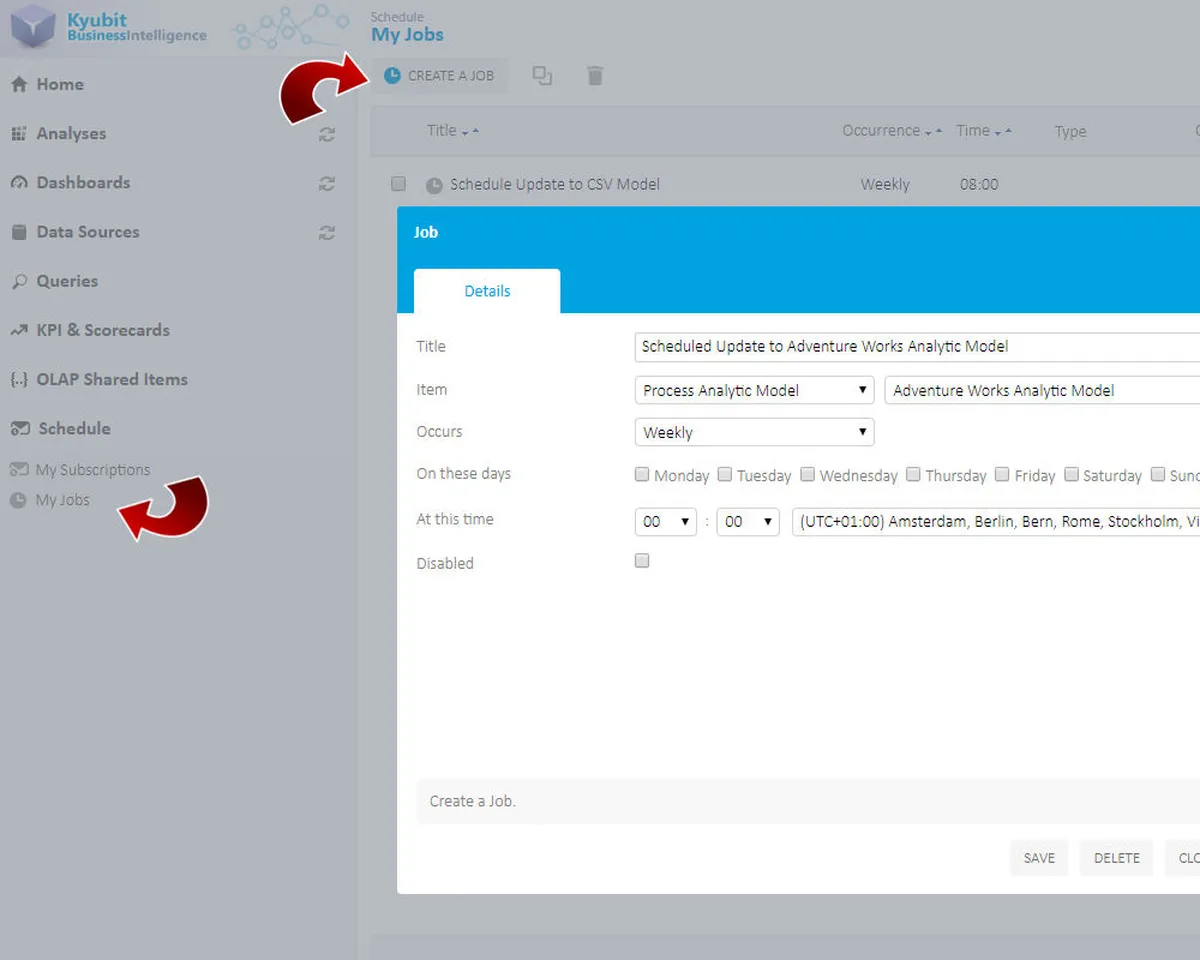This screenshot has height=960, width=1200.
Task: Check the Wednesday checkbox
Action: click(x=808, y=475)
